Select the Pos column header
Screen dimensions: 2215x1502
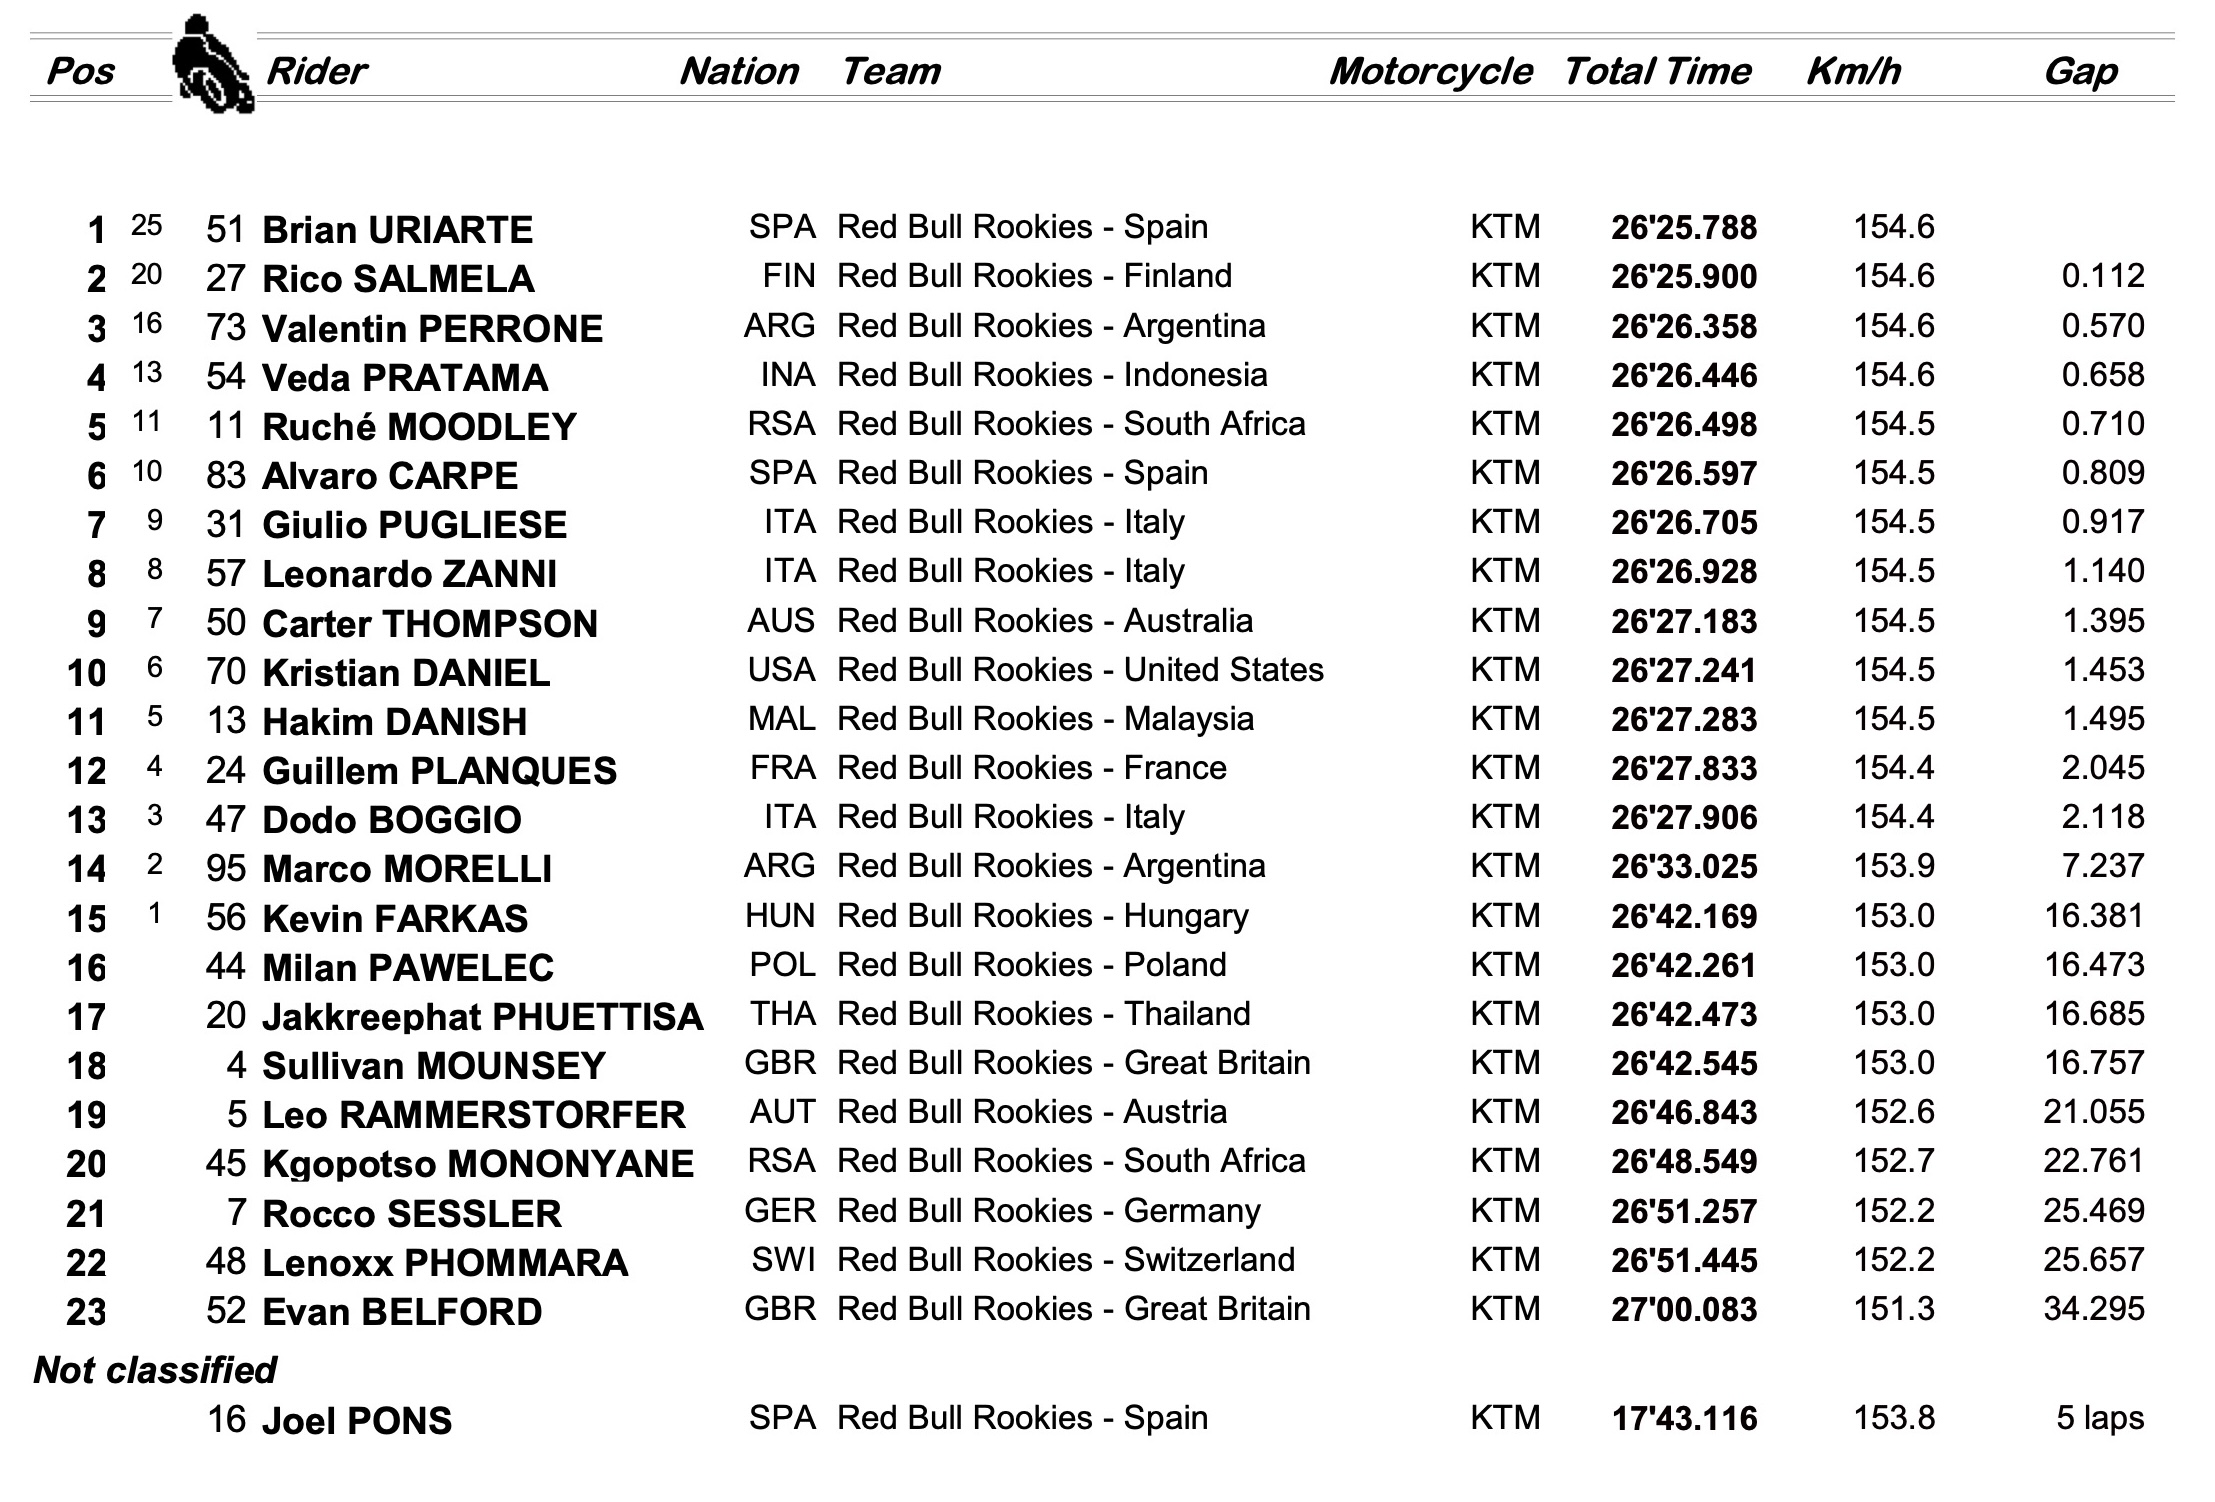[81, 71]
